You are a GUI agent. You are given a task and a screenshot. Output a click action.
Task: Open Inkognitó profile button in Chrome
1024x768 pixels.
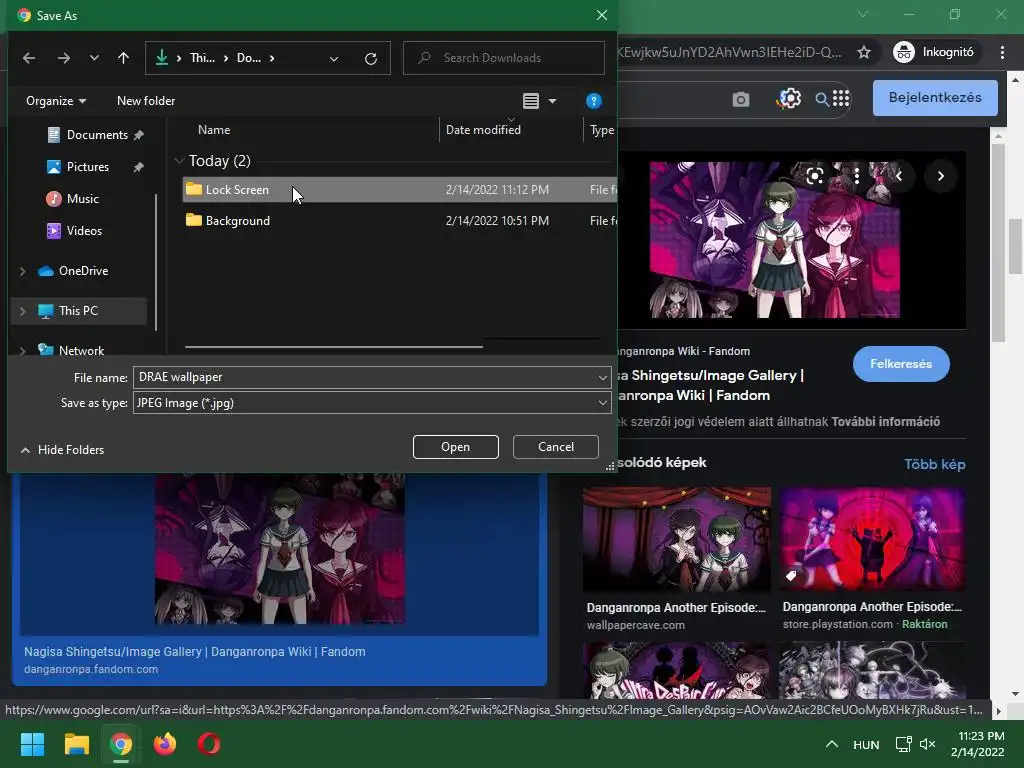[x=934, y=52]
